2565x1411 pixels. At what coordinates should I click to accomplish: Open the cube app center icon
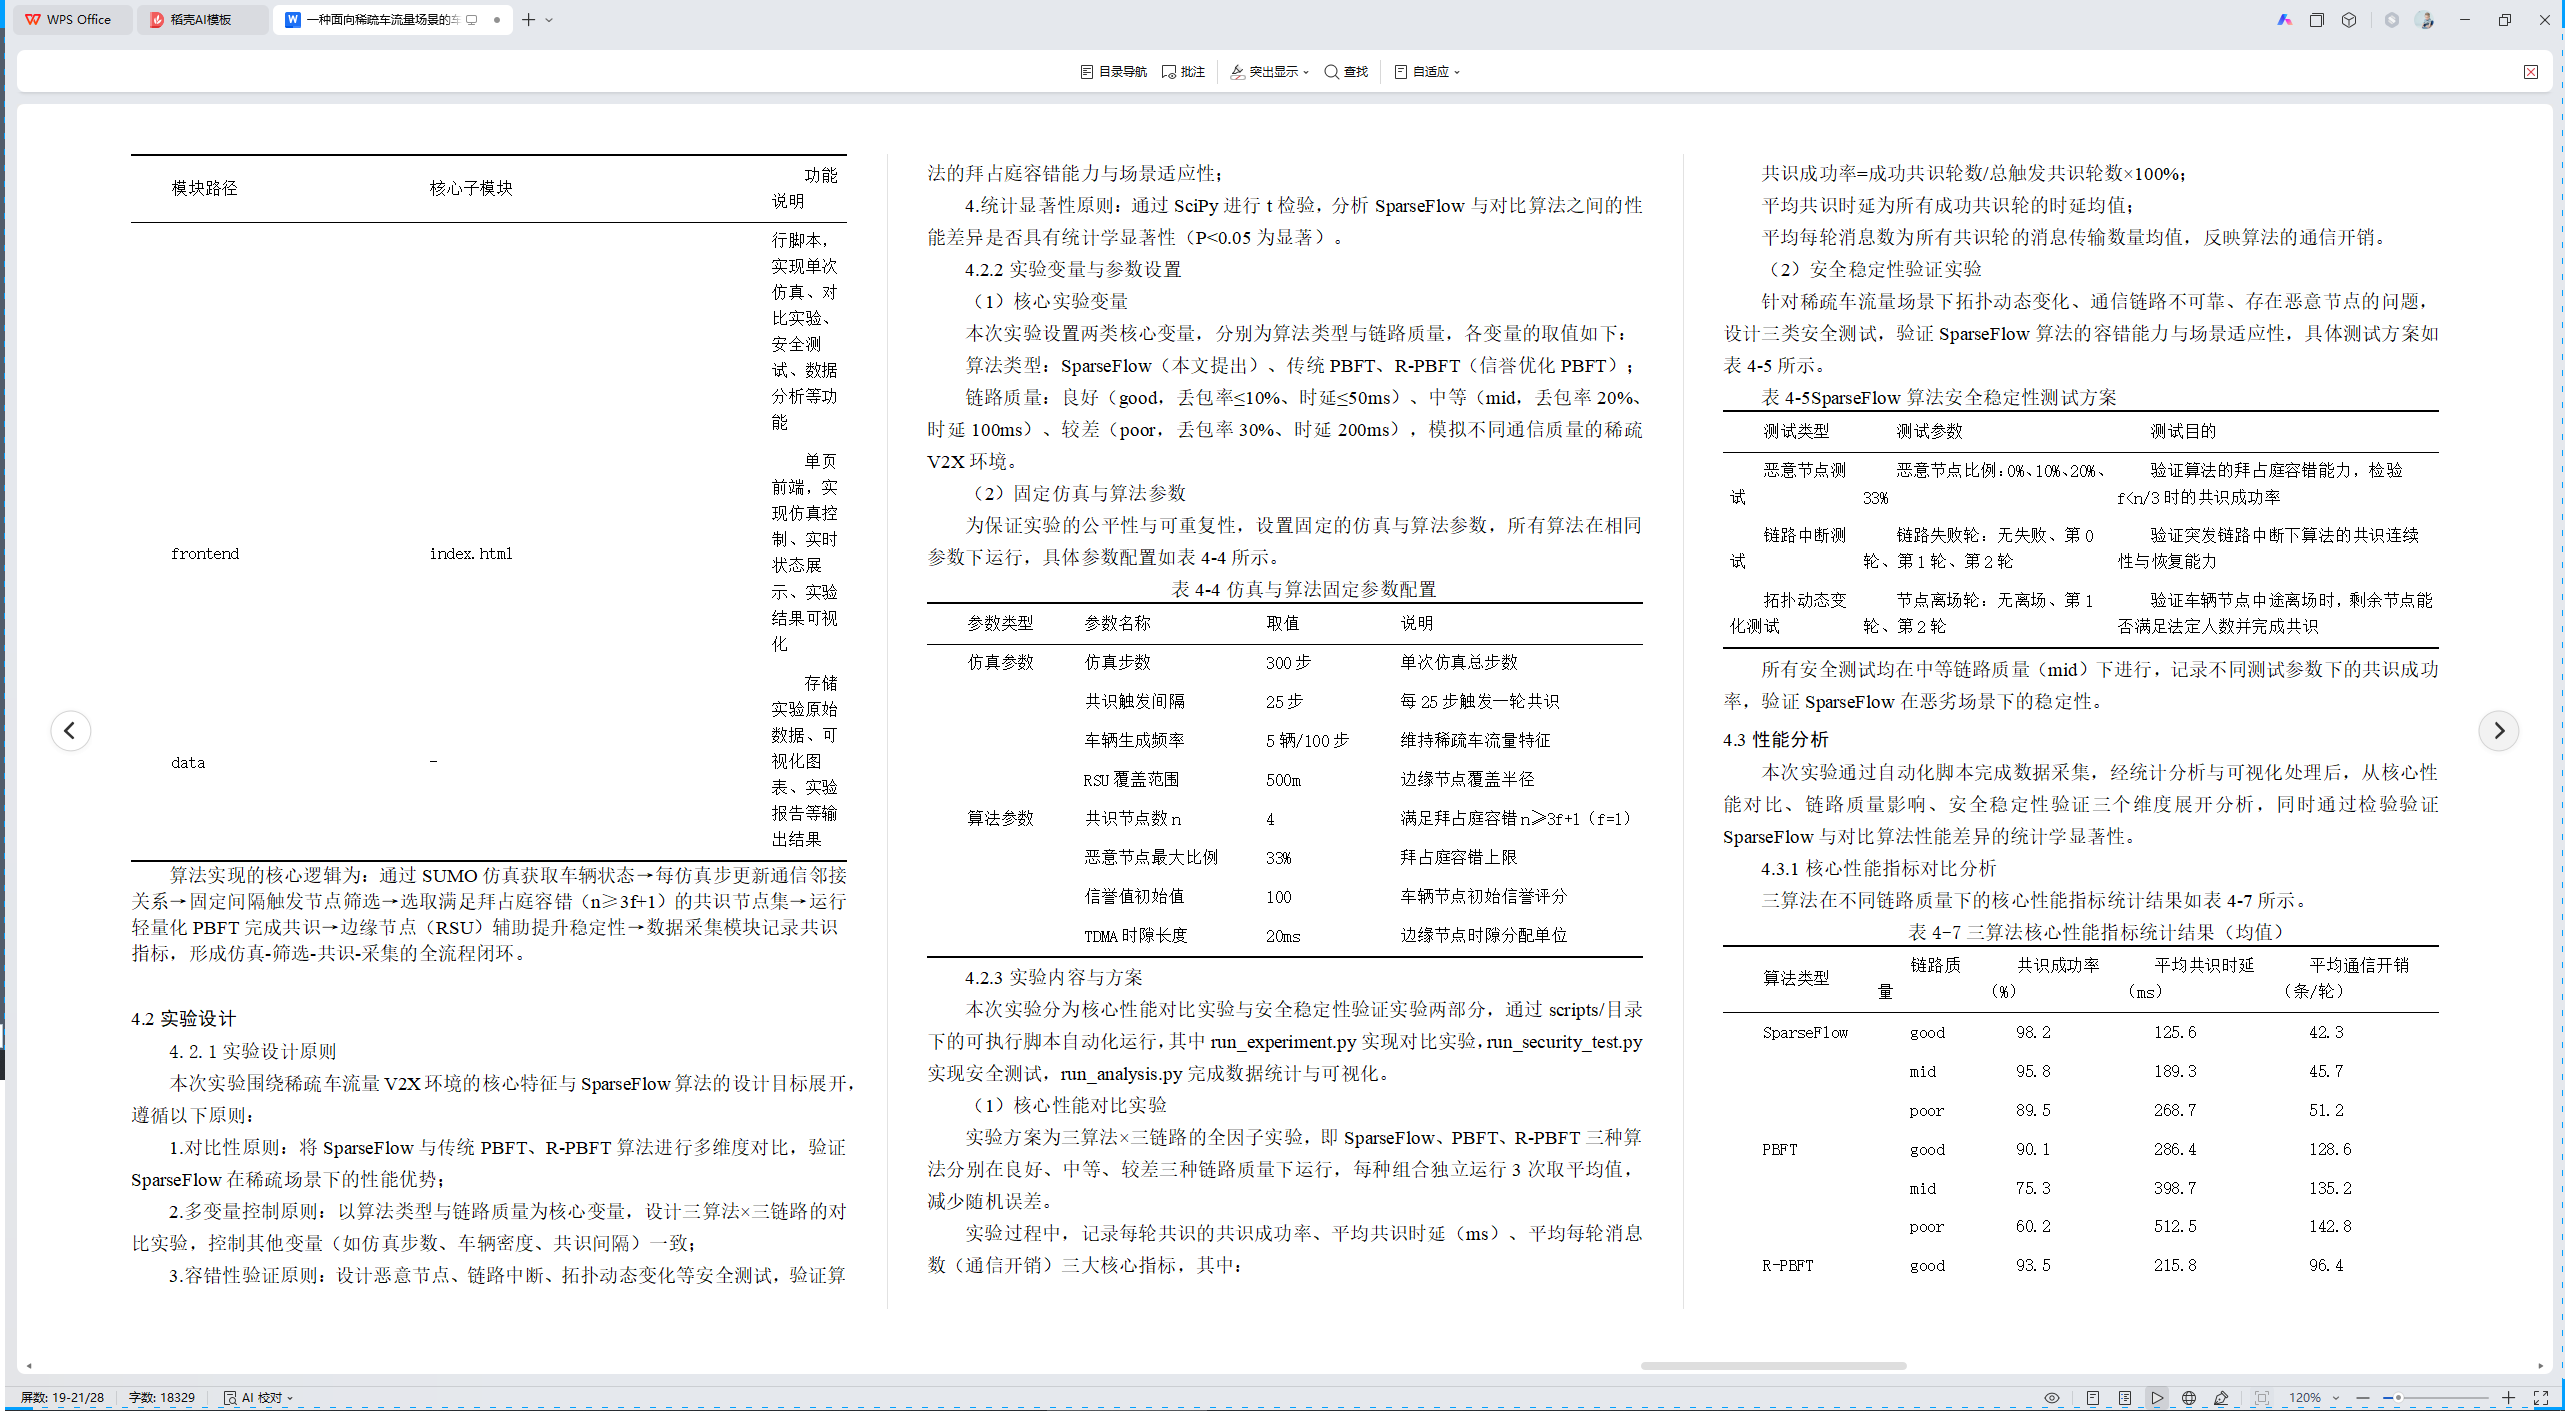click(x=2349, y=20)
